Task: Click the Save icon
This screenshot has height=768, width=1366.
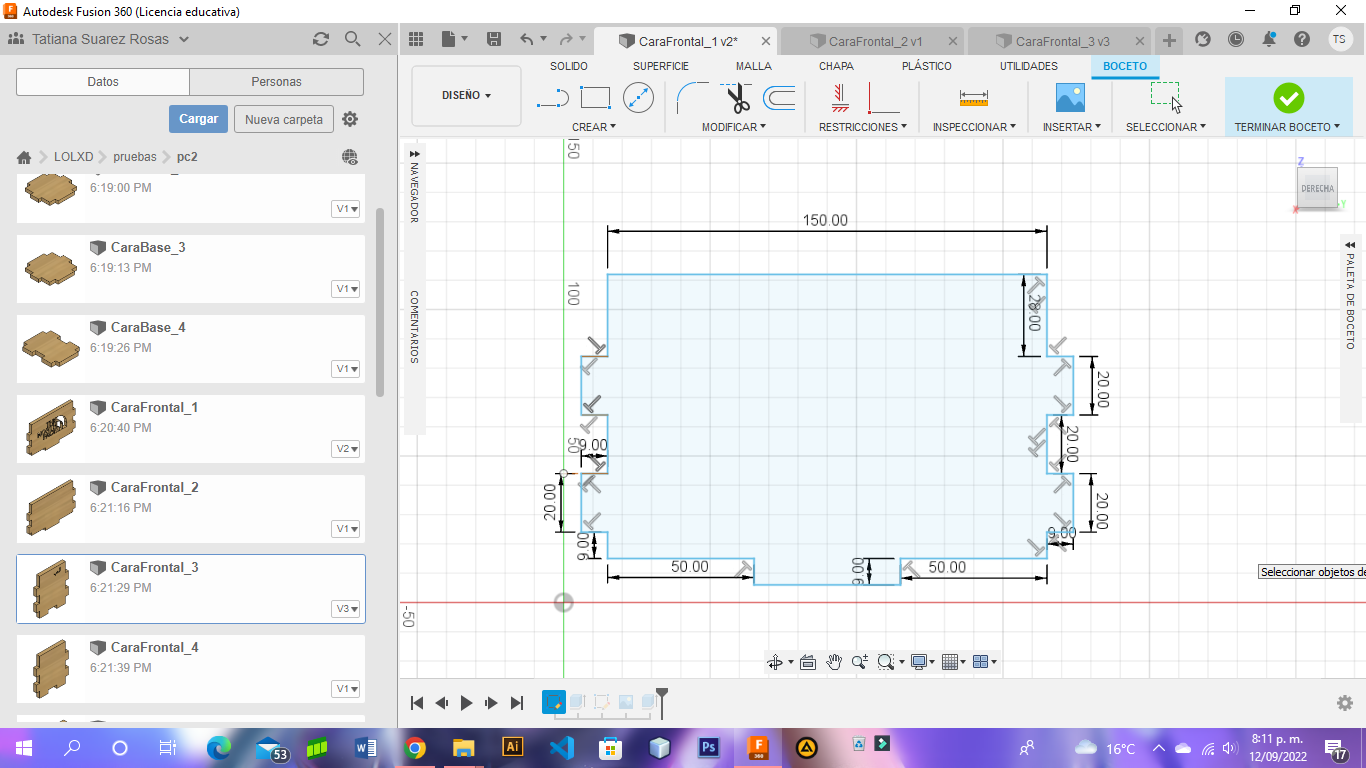Action: click(494, 39)
